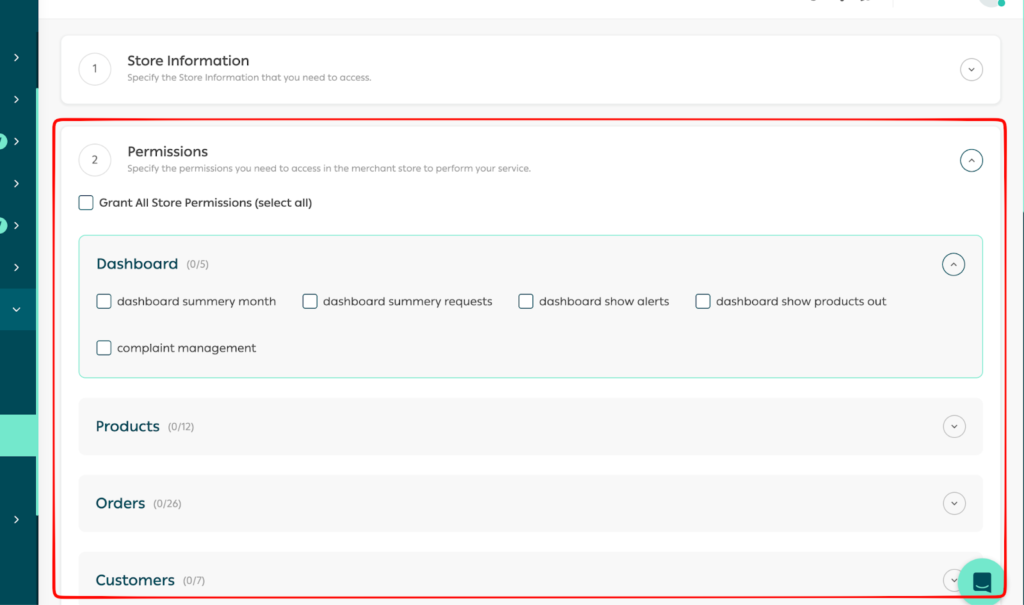1024x605 pixels.
Task: Click the step 2 number circle
Action: tap(95, 160)
